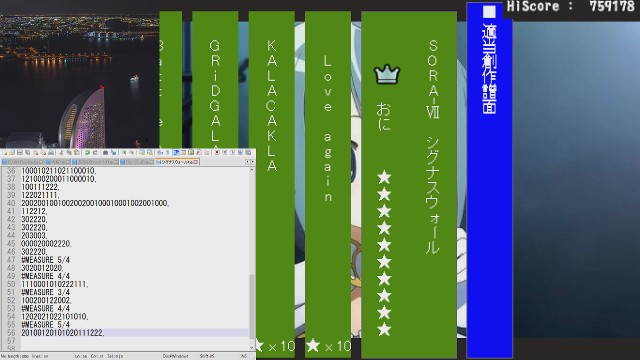Click the green Undo arrow icon
Viewport: 640px width, 360px height.
click(87, 153)
